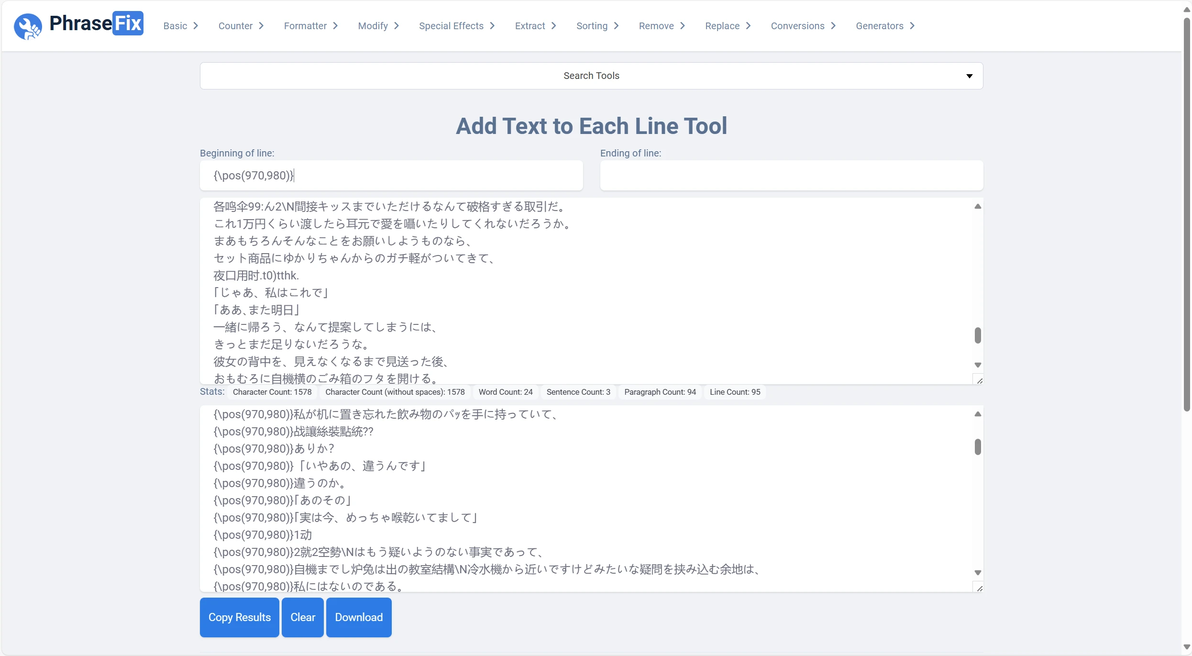
Task: Open the Special Effects menu
Action: pyautogui.click(x=457, y=26)
